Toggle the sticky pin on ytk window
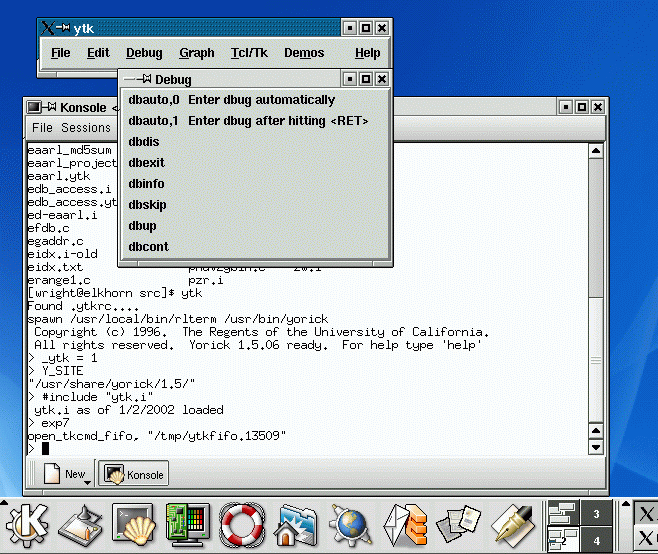The width and height of the screenshot is (658, 554). pos(62,28)
